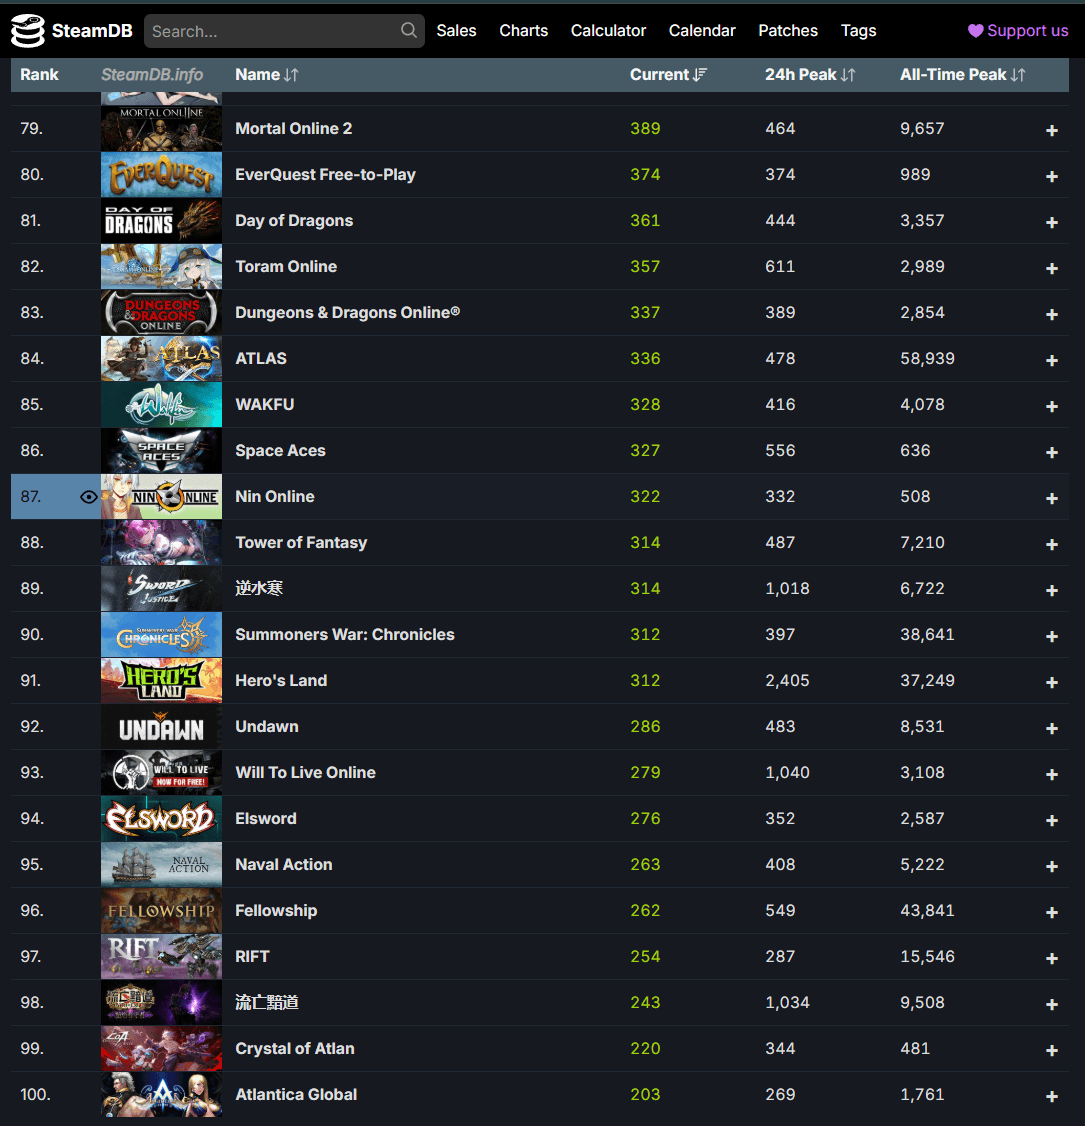Open the Will To Live Online link
The image size is (1085, 1126).
(x=305, y=772)
